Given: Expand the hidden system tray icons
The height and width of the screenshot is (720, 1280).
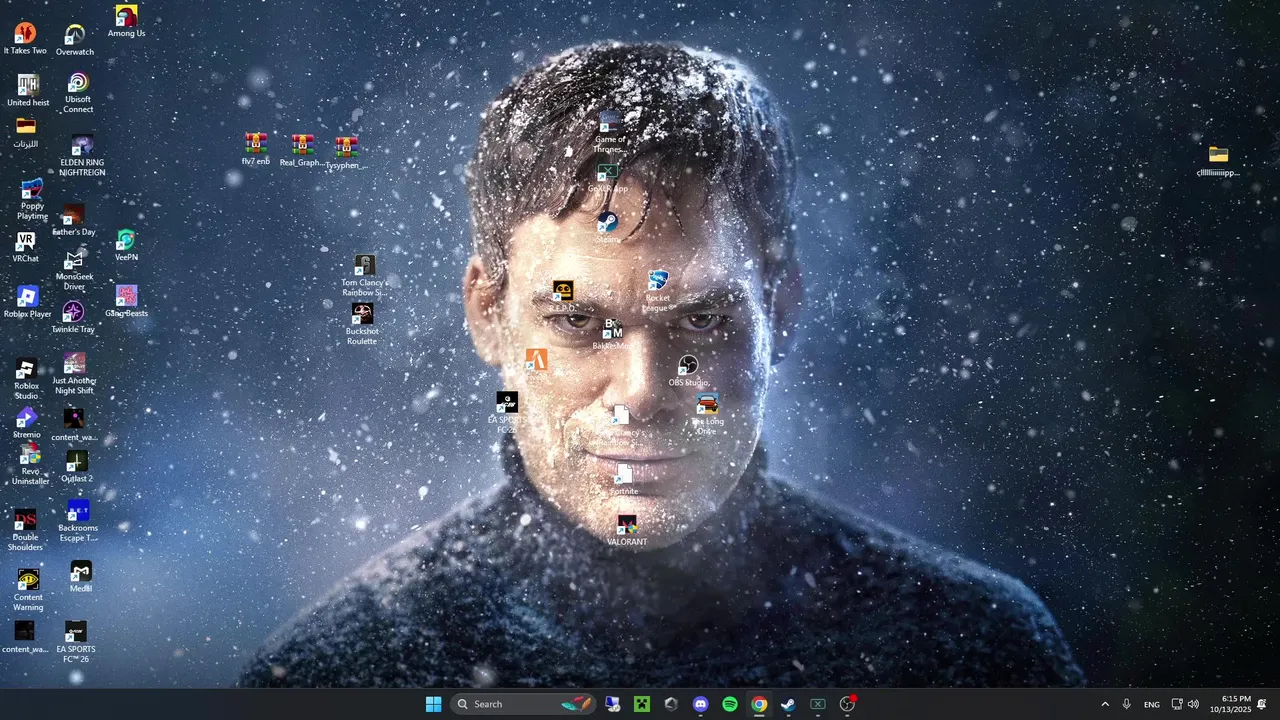Looking at the screenshot, I should (1104, 704).
